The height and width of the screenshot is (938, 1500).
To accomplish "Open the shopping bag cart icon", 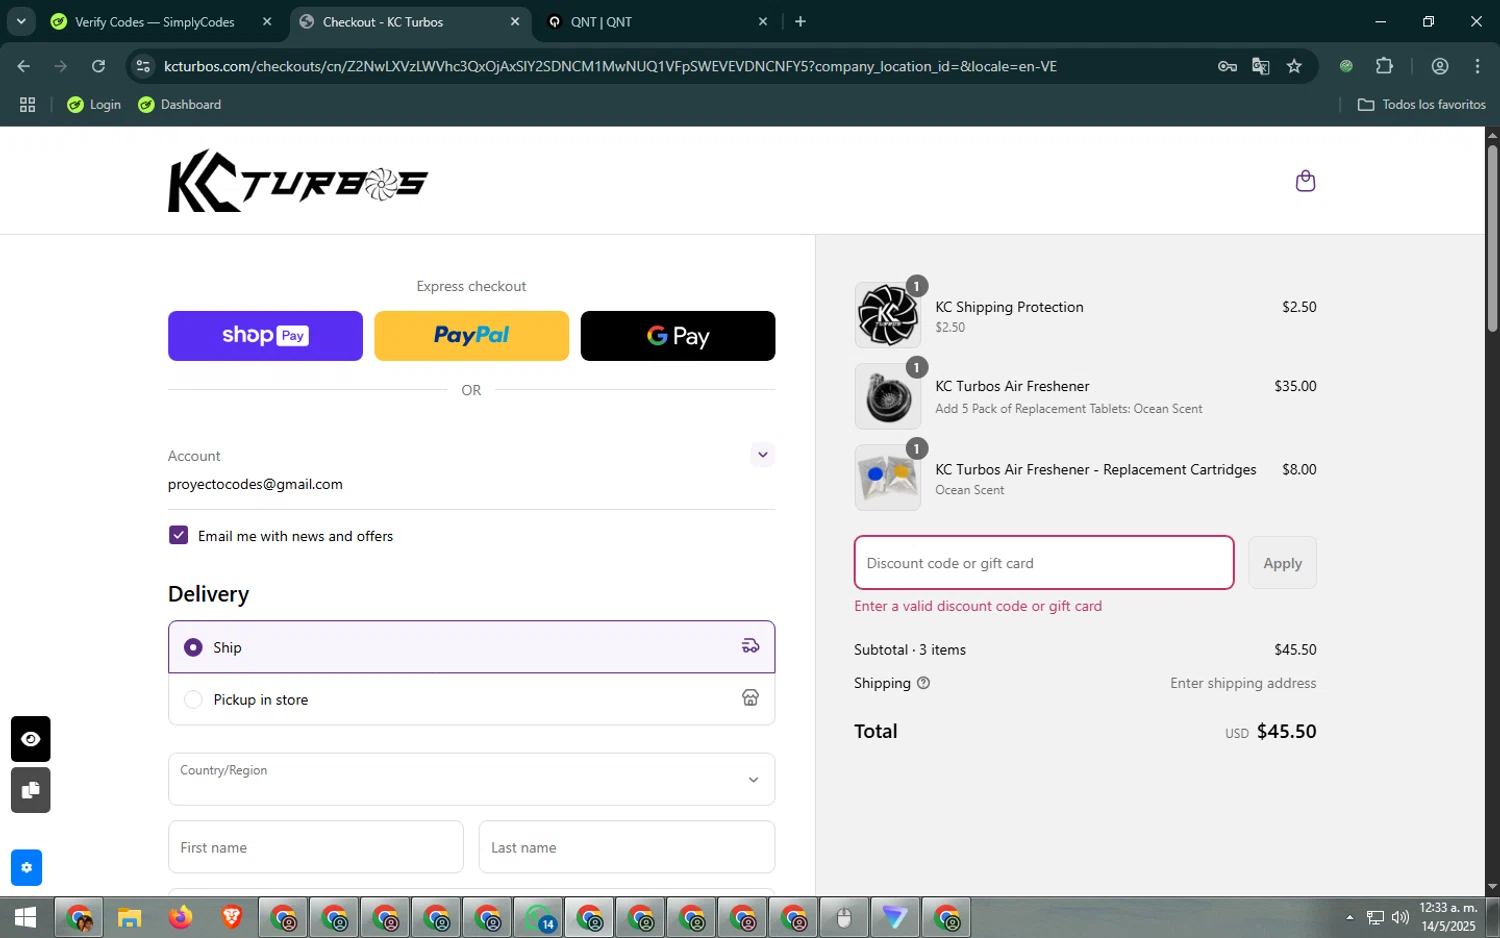I will pos(1305,181).
